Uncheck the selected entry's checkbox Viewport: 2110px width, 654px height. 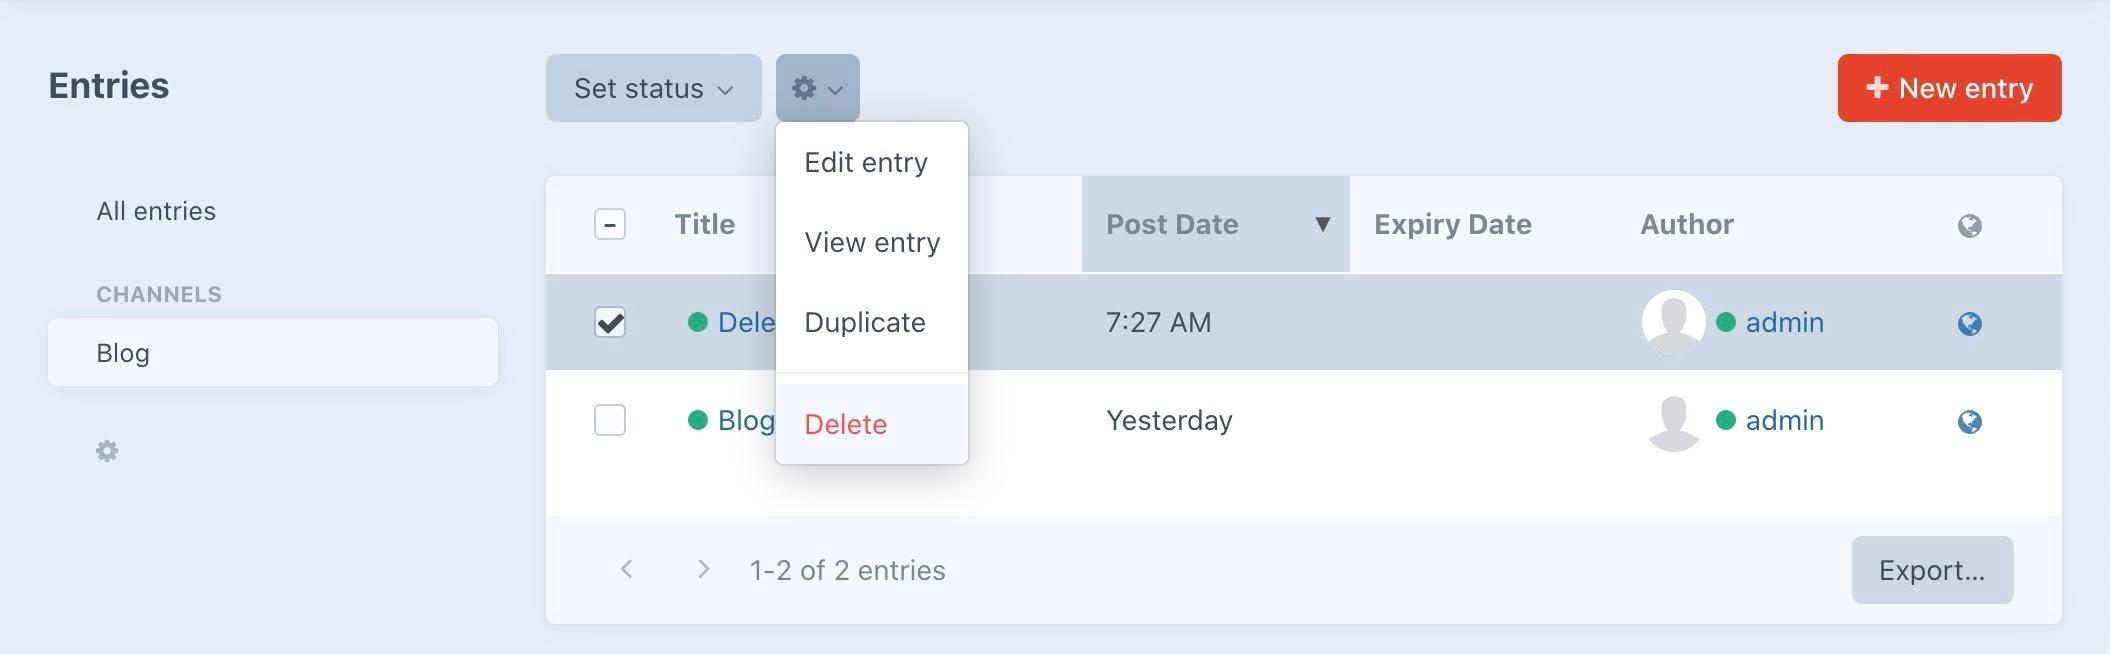coord(611,322)
